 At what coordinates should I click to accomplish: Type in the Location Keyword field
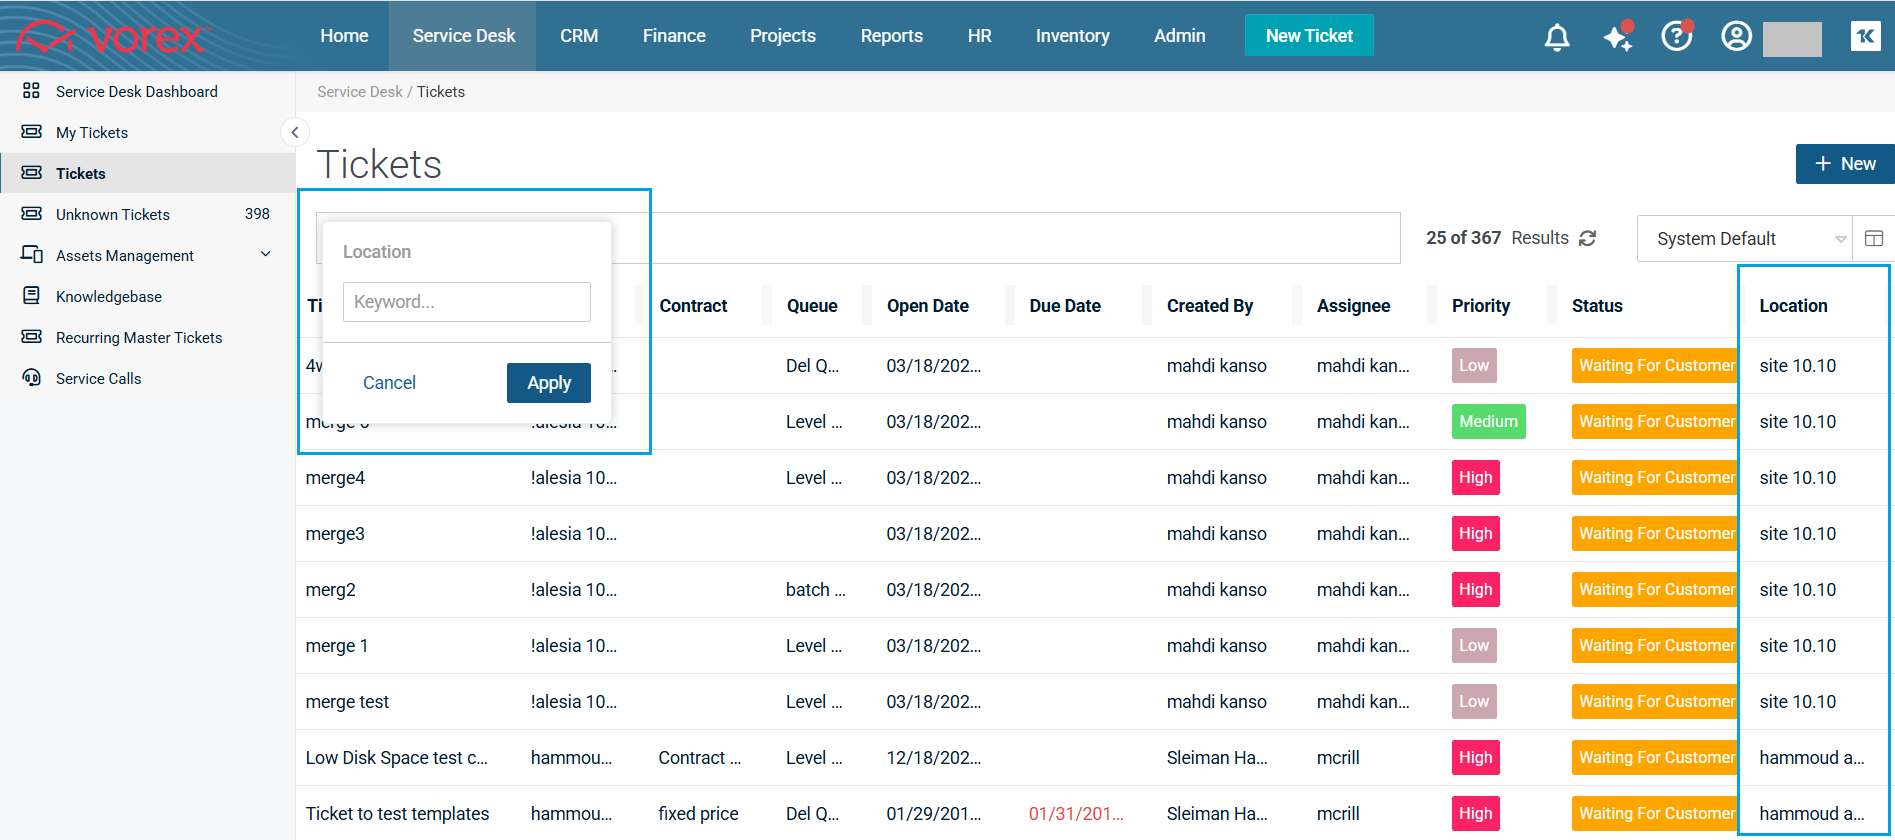pos(466,302)
